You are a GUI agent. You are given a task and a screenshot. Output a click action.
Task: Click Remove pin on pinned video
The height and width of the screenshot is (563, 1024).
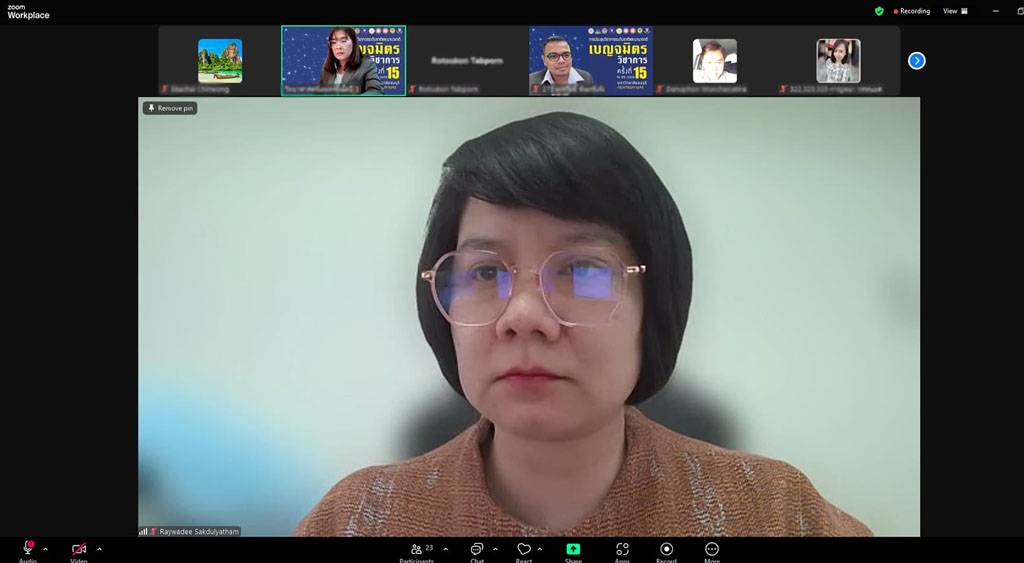point(170,108)
